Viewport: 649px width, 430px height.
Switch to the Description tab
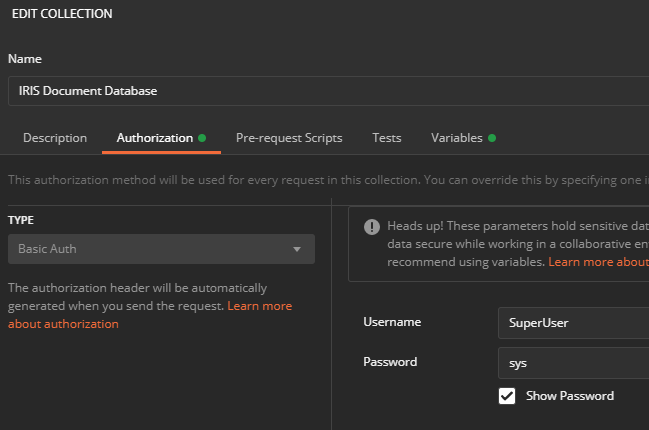coord(55,138)
